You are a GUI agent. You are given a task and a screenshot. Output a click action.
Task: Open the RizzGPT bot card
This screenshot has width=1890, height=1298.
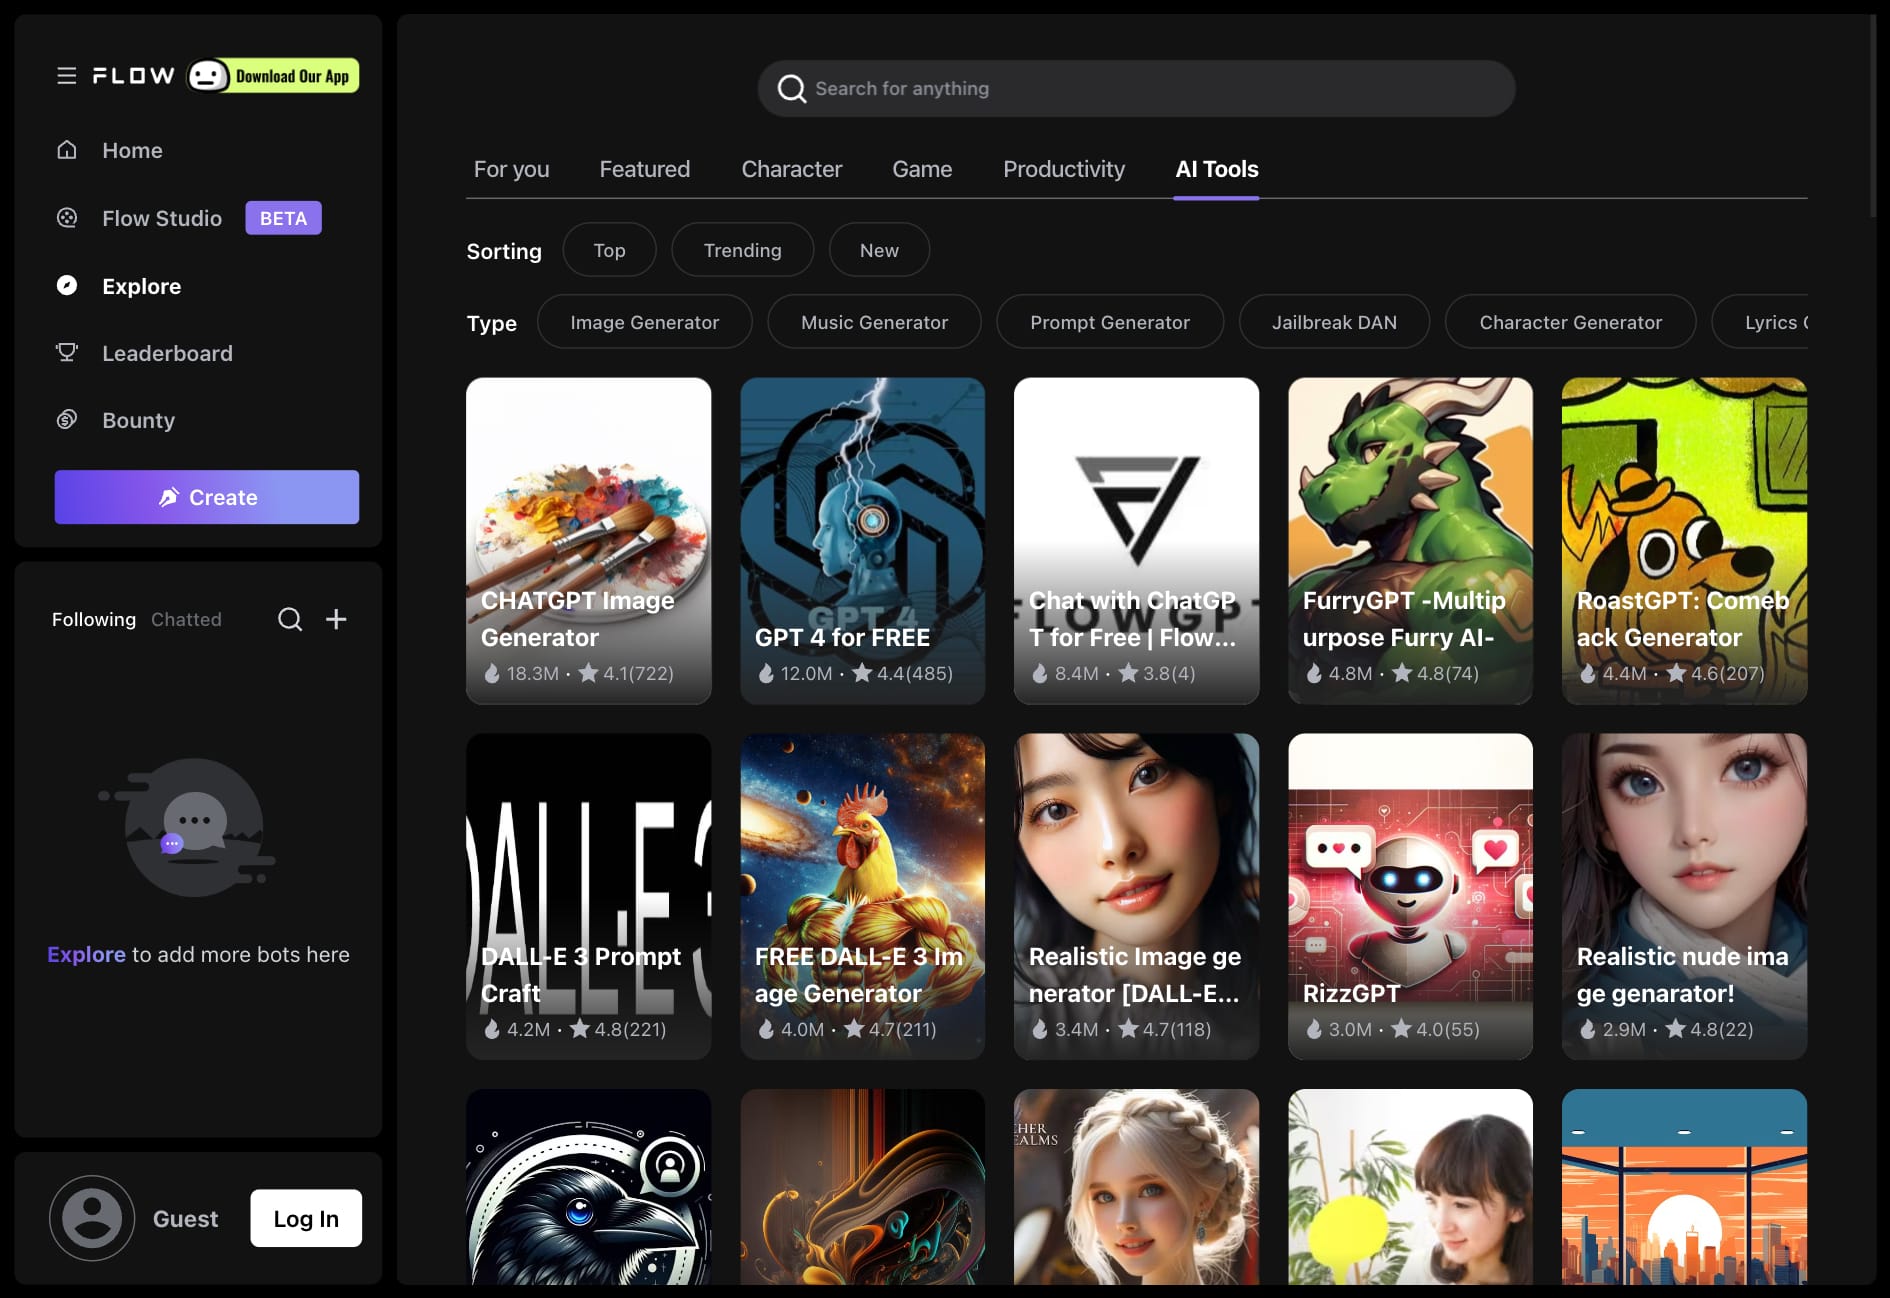[1411, 897]
